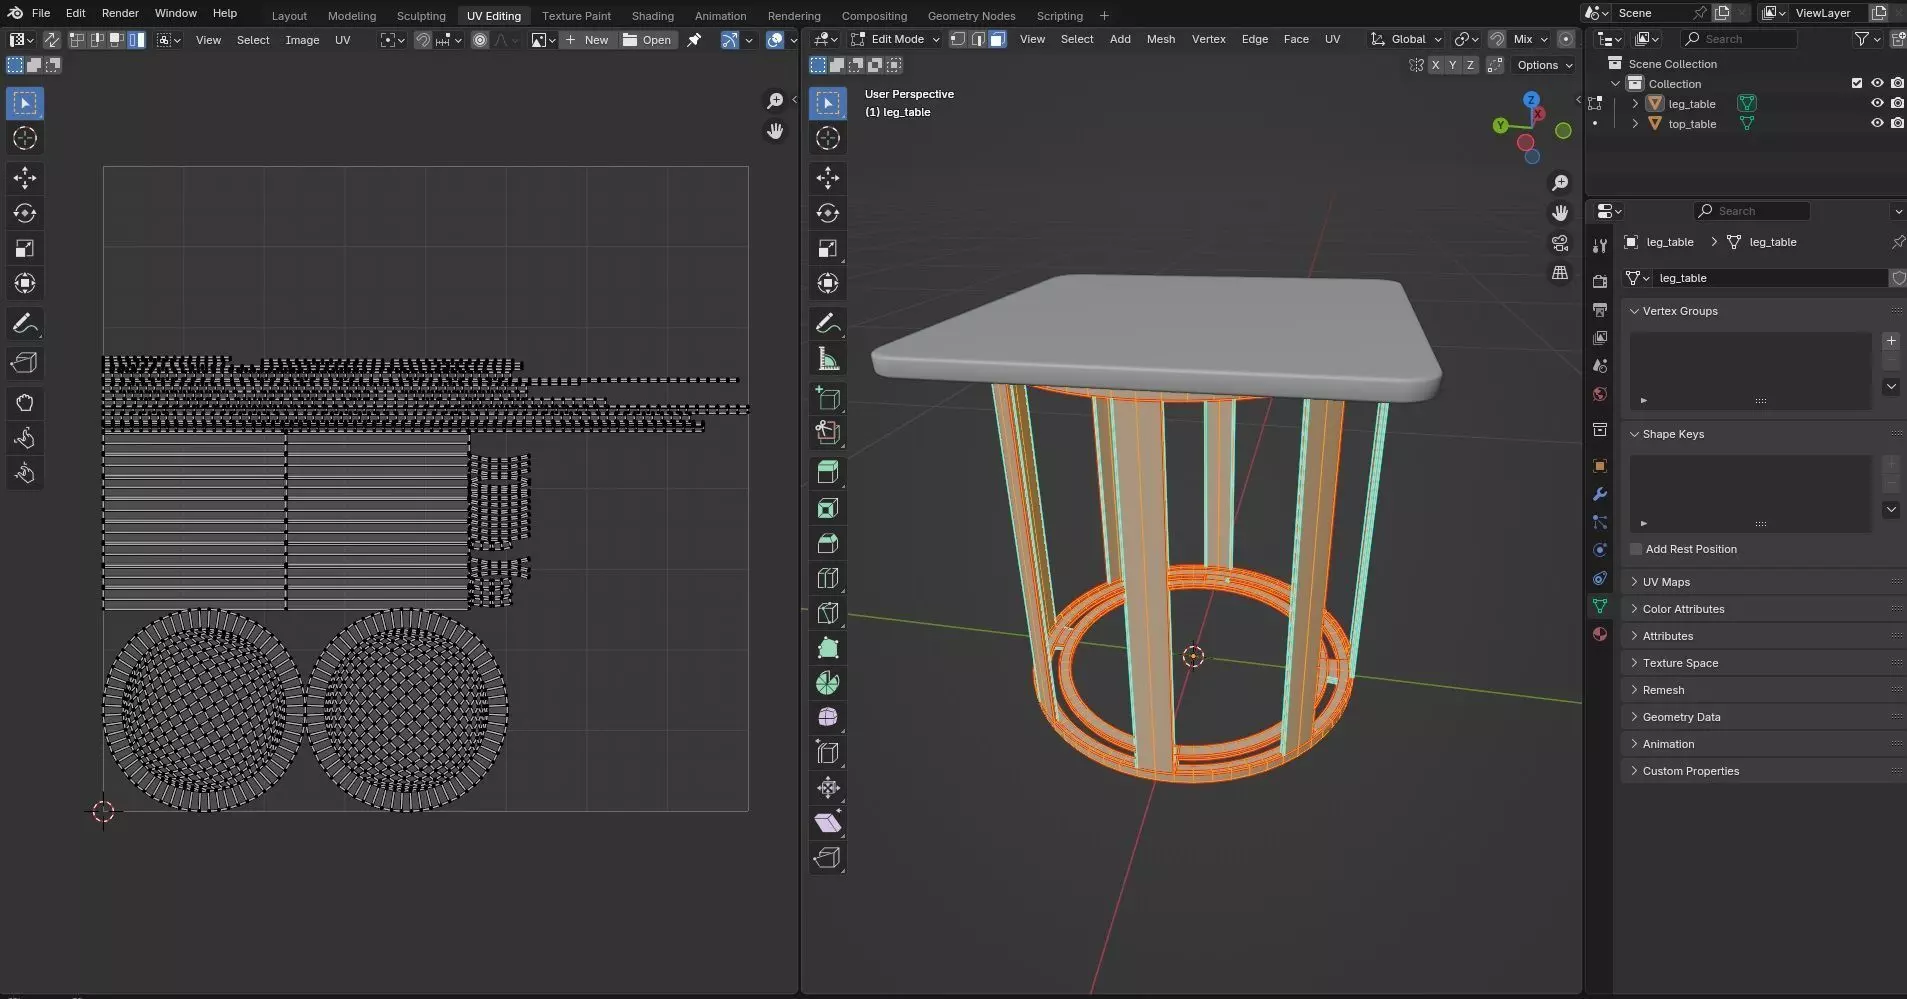Open the Material properties tab

coord(1600,634)
